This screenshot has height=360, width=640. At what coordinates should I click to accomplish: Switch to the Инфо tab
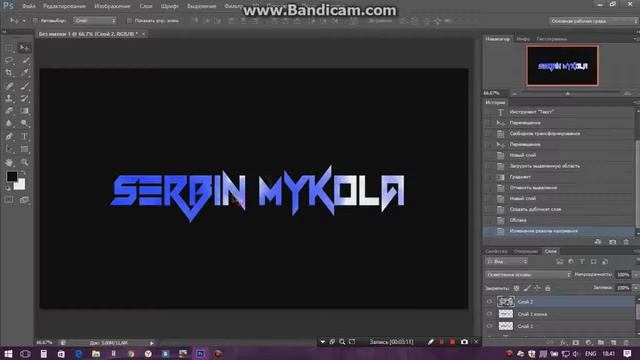[x=523, y=39]
